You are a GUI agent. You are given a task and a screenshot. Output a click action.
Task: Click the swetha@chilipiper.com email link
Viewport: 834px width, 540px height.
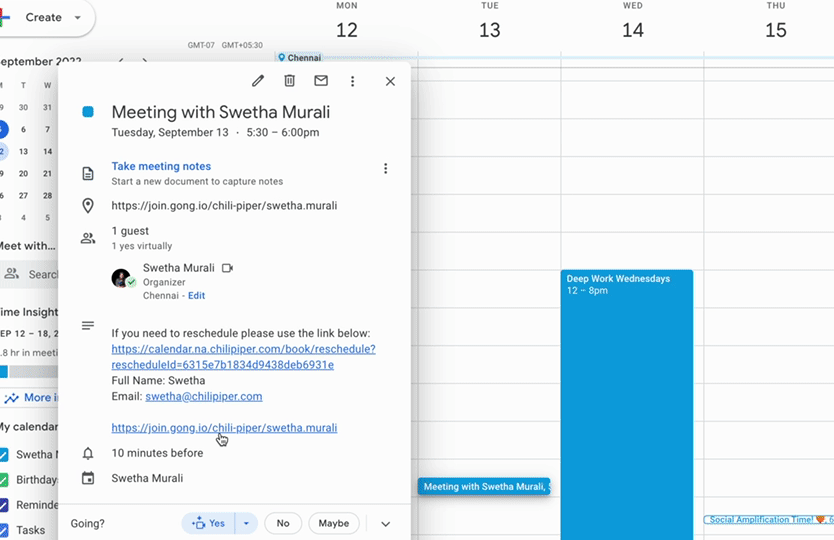tap(204, 396)
